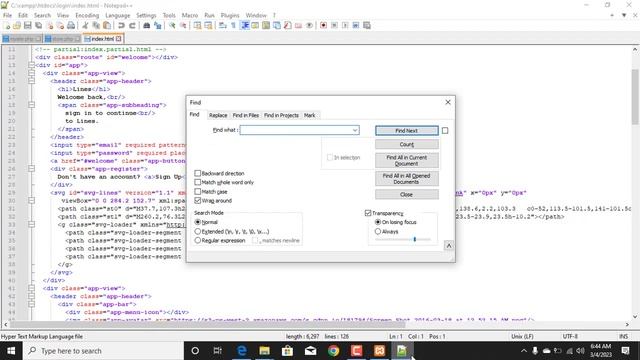
Task: Click the Save Recorded Macro toolbar icon
Action: [367, 25]
